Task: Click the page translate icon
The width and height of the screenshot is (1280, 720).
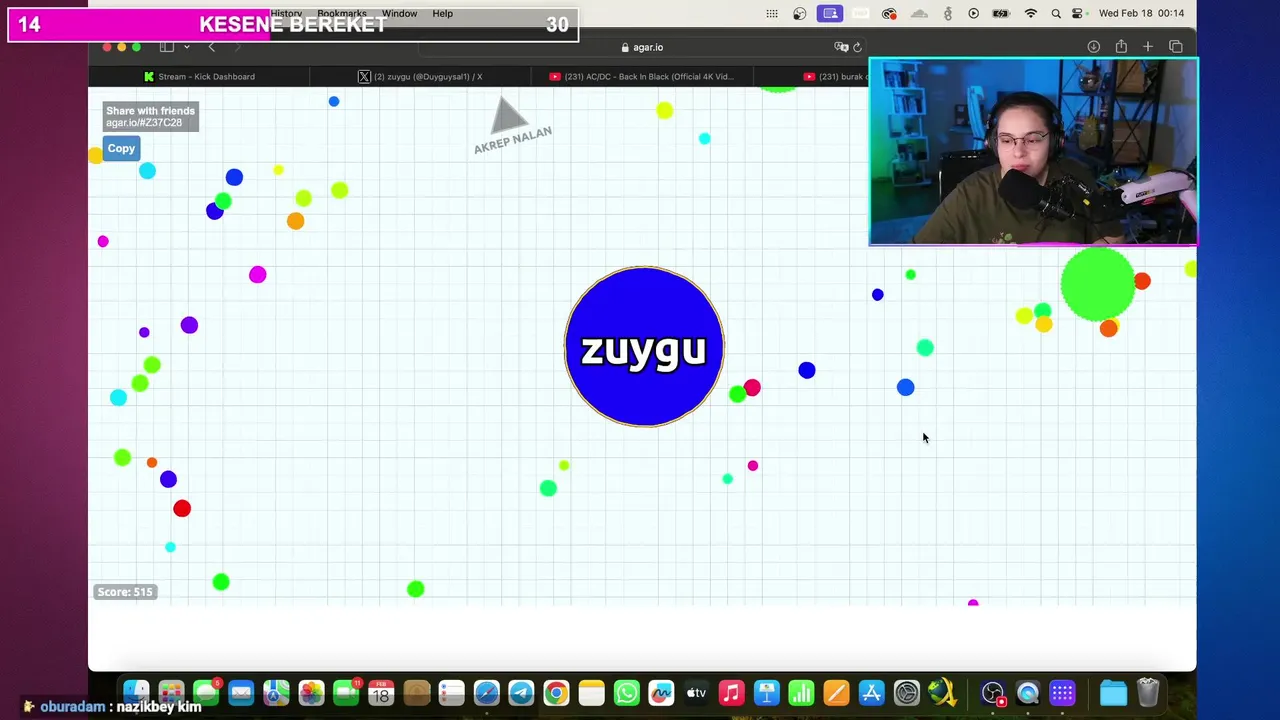Action: 841,47
